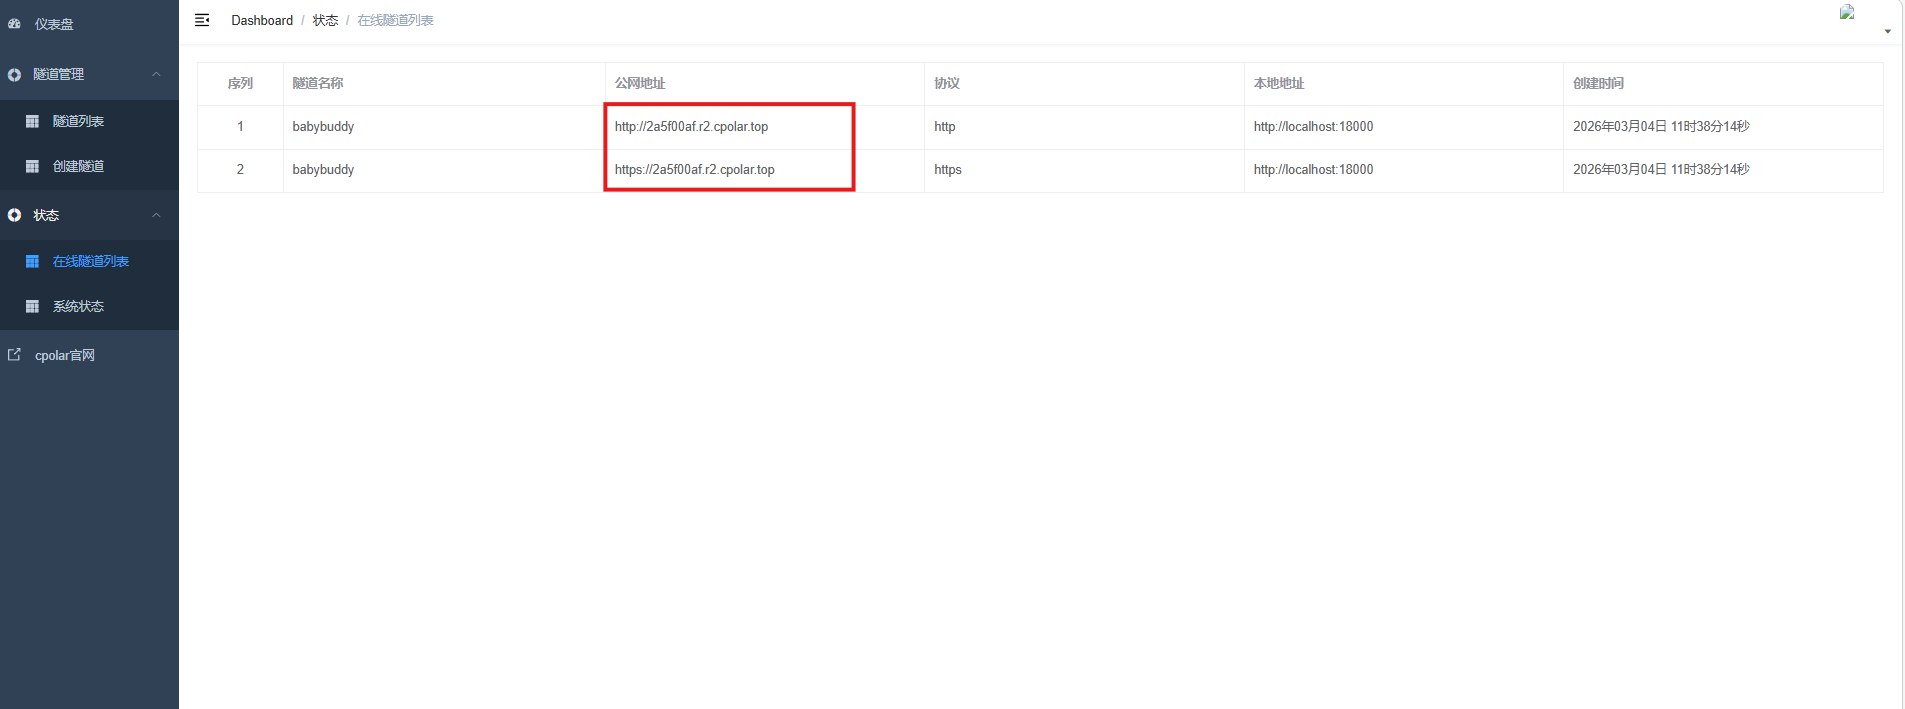
Task: Open the user avatar in top right
Action: coord(1847,13)
